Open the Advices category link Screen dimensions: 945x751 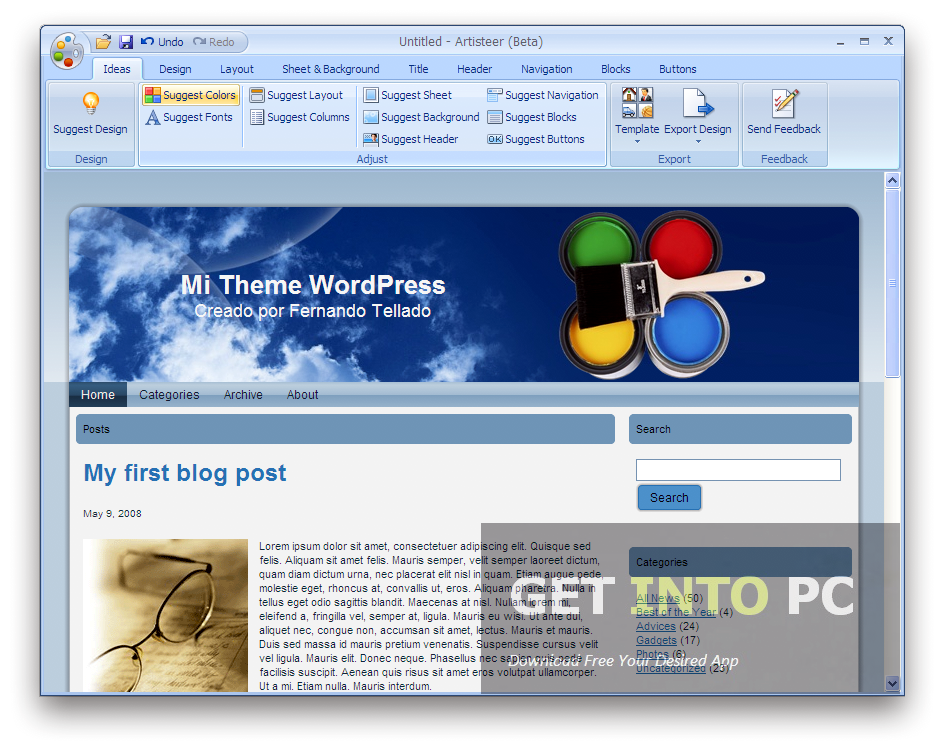click(656, 626)
